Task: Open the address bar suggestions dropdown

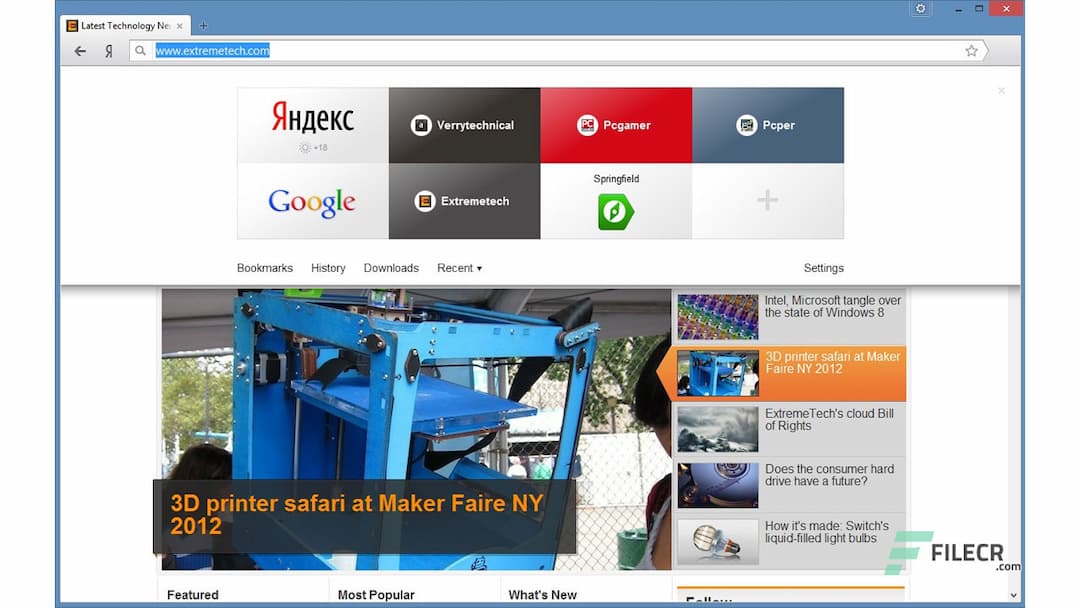Action: pos(985,50)
